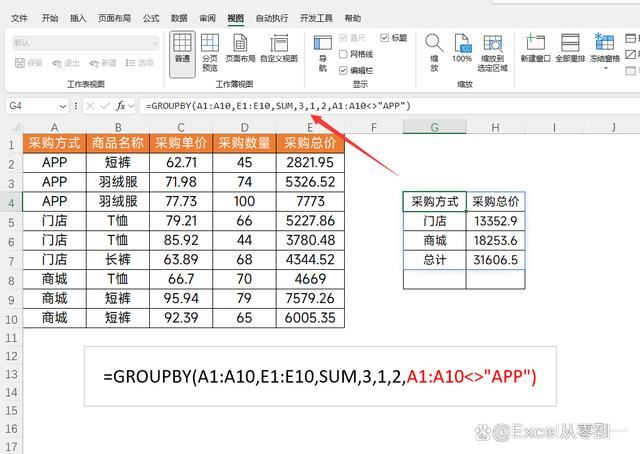Click 缩放到选定区域 zoom to selection
This screenshot has height=454, width=640.
(493, 53)
